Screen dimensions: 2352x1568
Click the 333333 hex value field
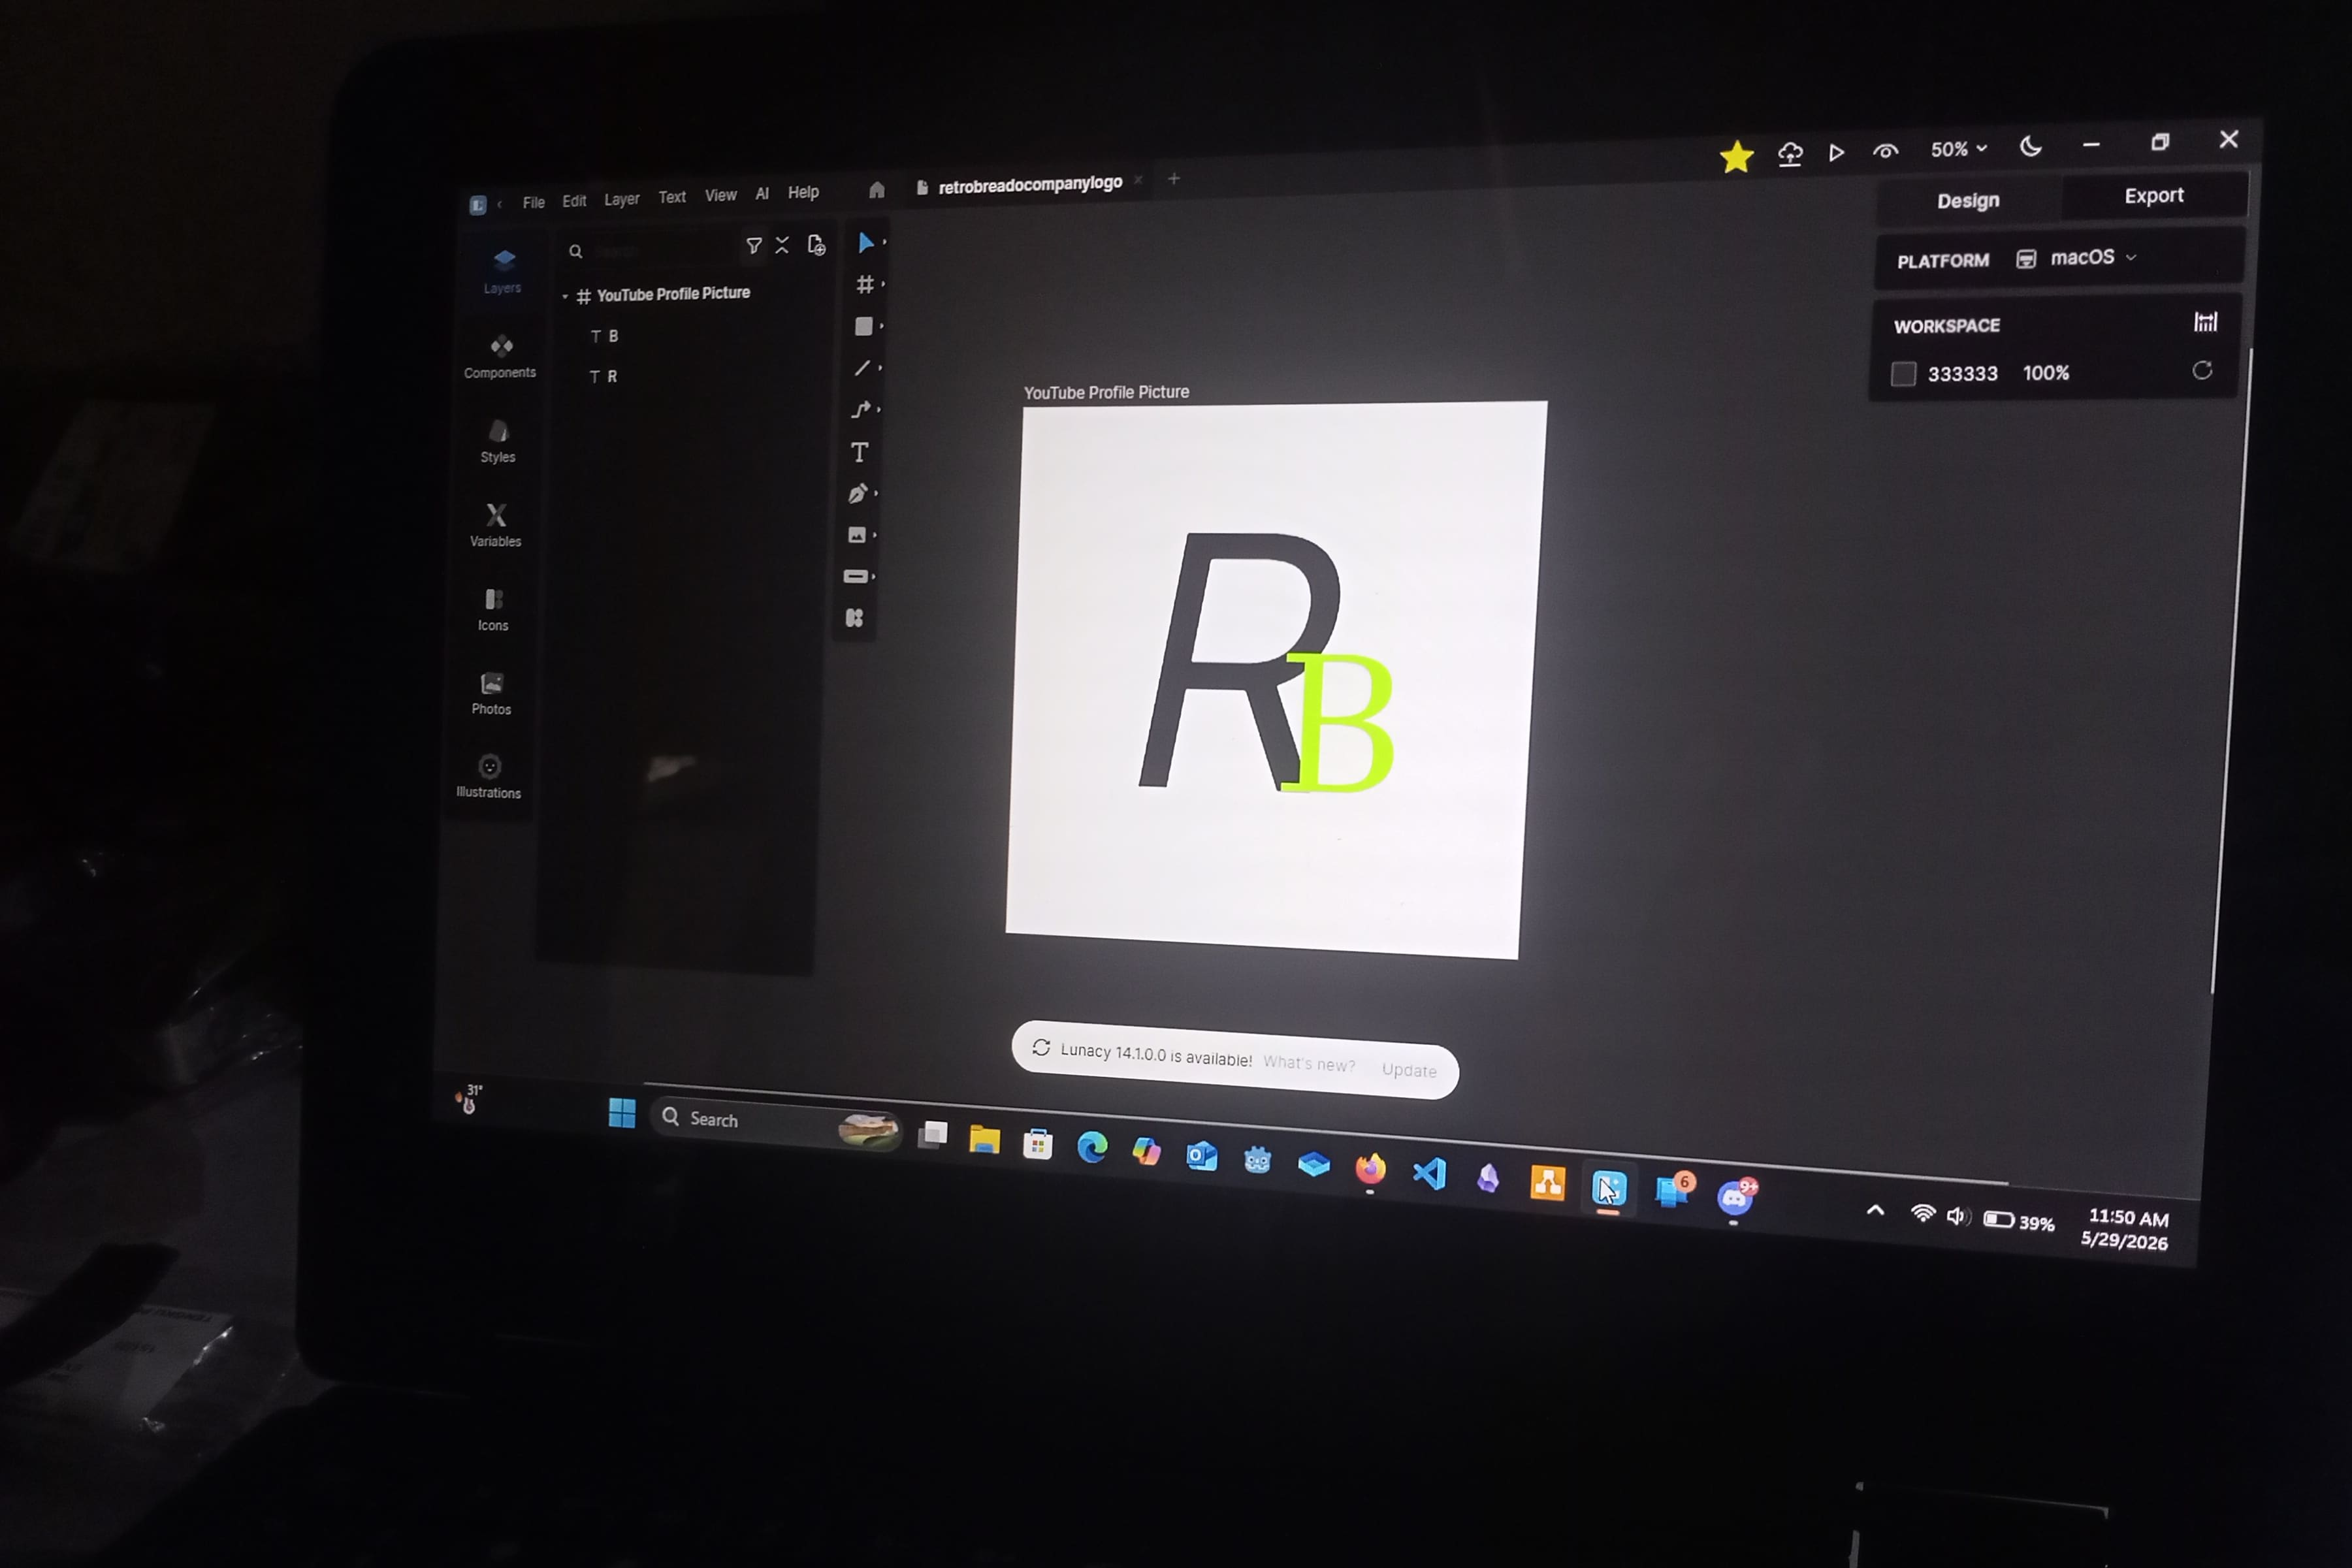pyautogui.click(x=1962, y=374)
